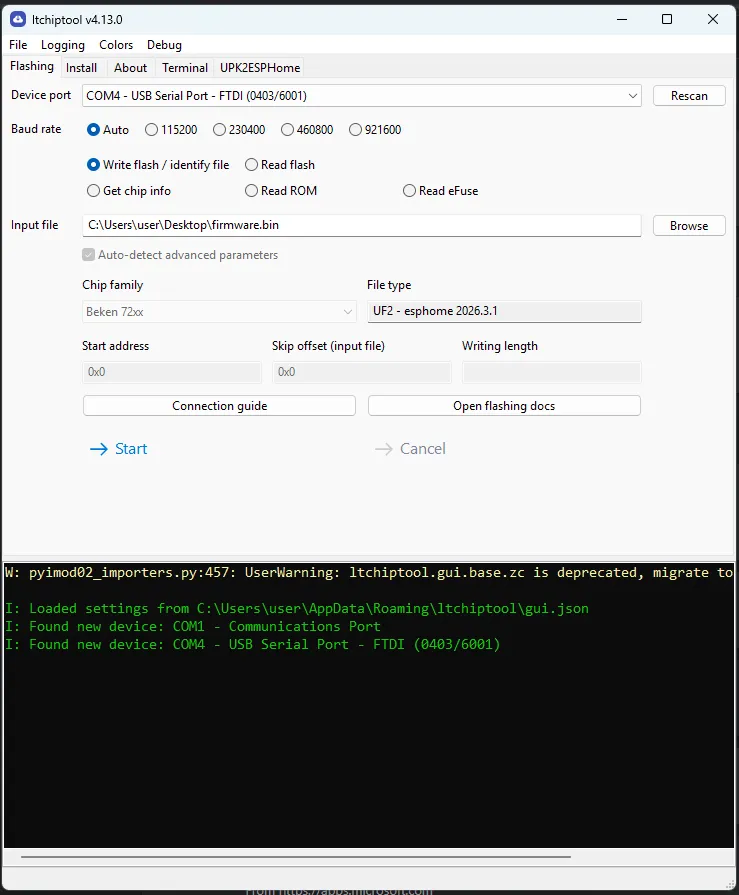
Task: Select Get chip info option
Action: (129, 191)
